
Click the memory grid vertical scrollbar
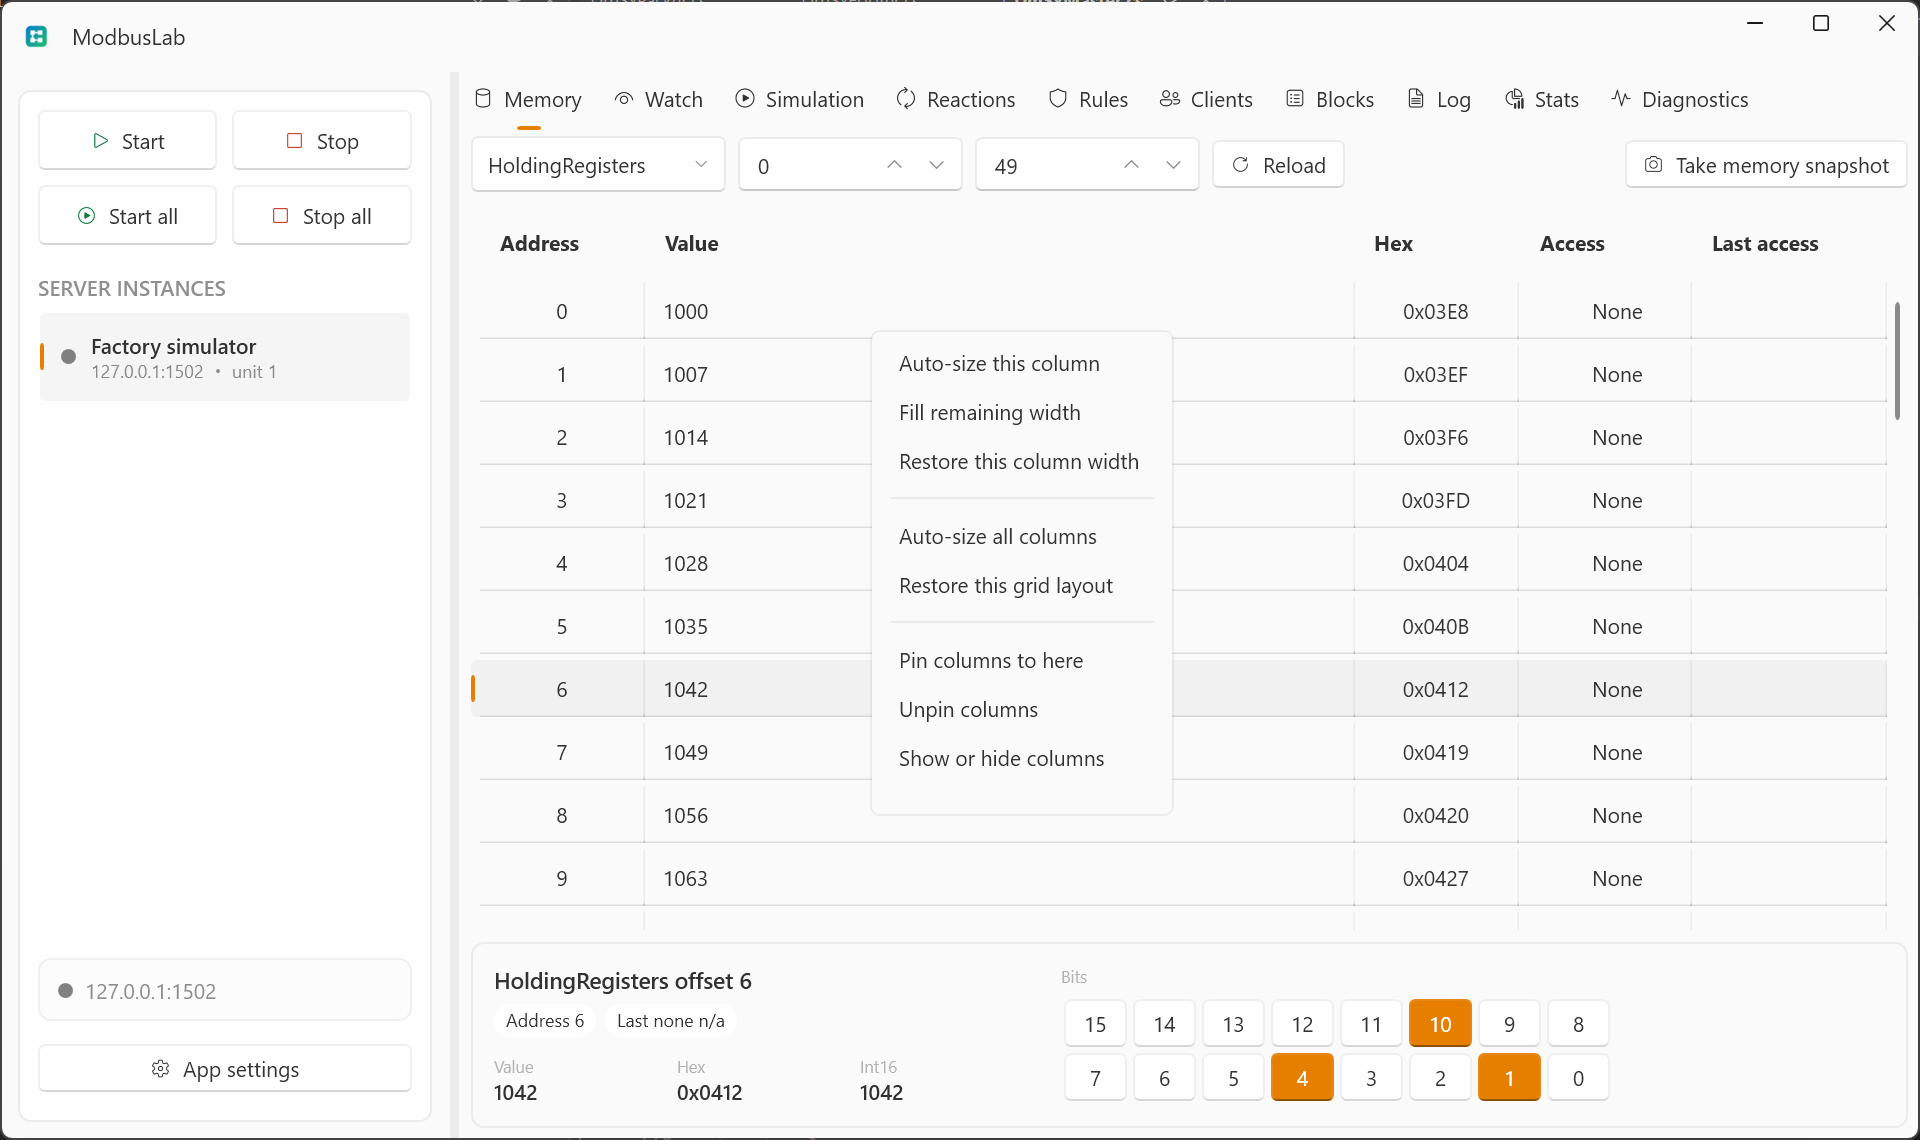pos(1897,360)
